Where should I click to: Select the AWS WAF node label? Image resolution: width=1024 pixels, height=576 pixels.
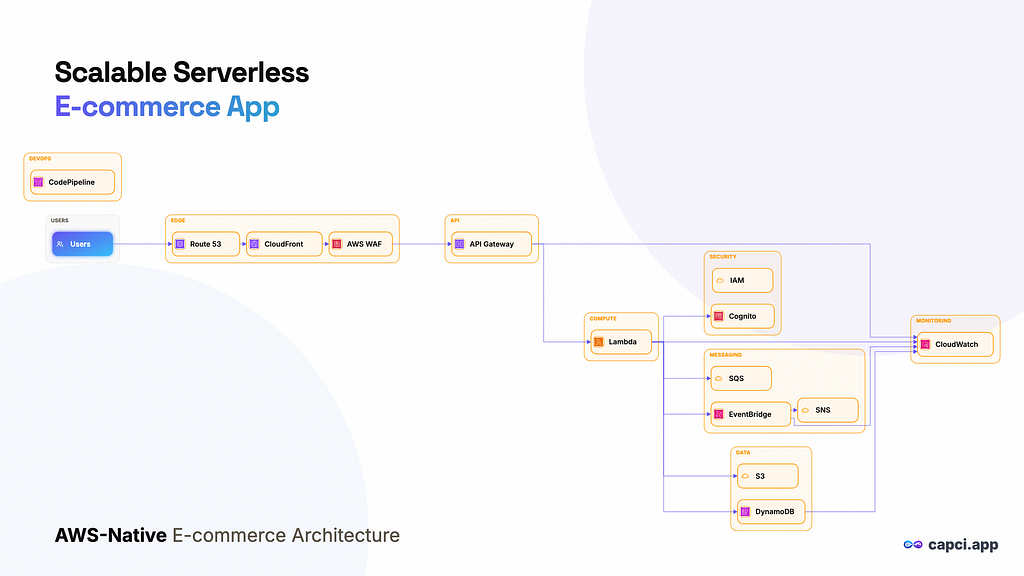364,244
